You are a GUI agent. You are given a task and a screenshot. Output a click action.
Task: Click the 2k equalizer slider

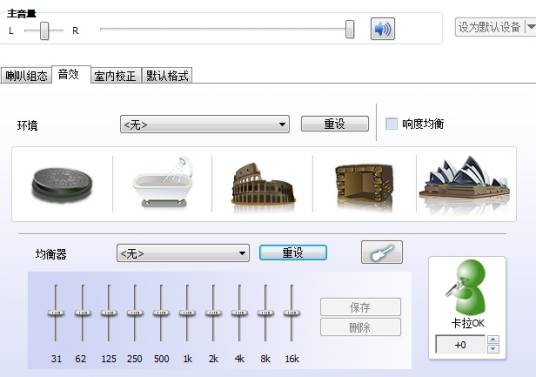click(213, 313)
